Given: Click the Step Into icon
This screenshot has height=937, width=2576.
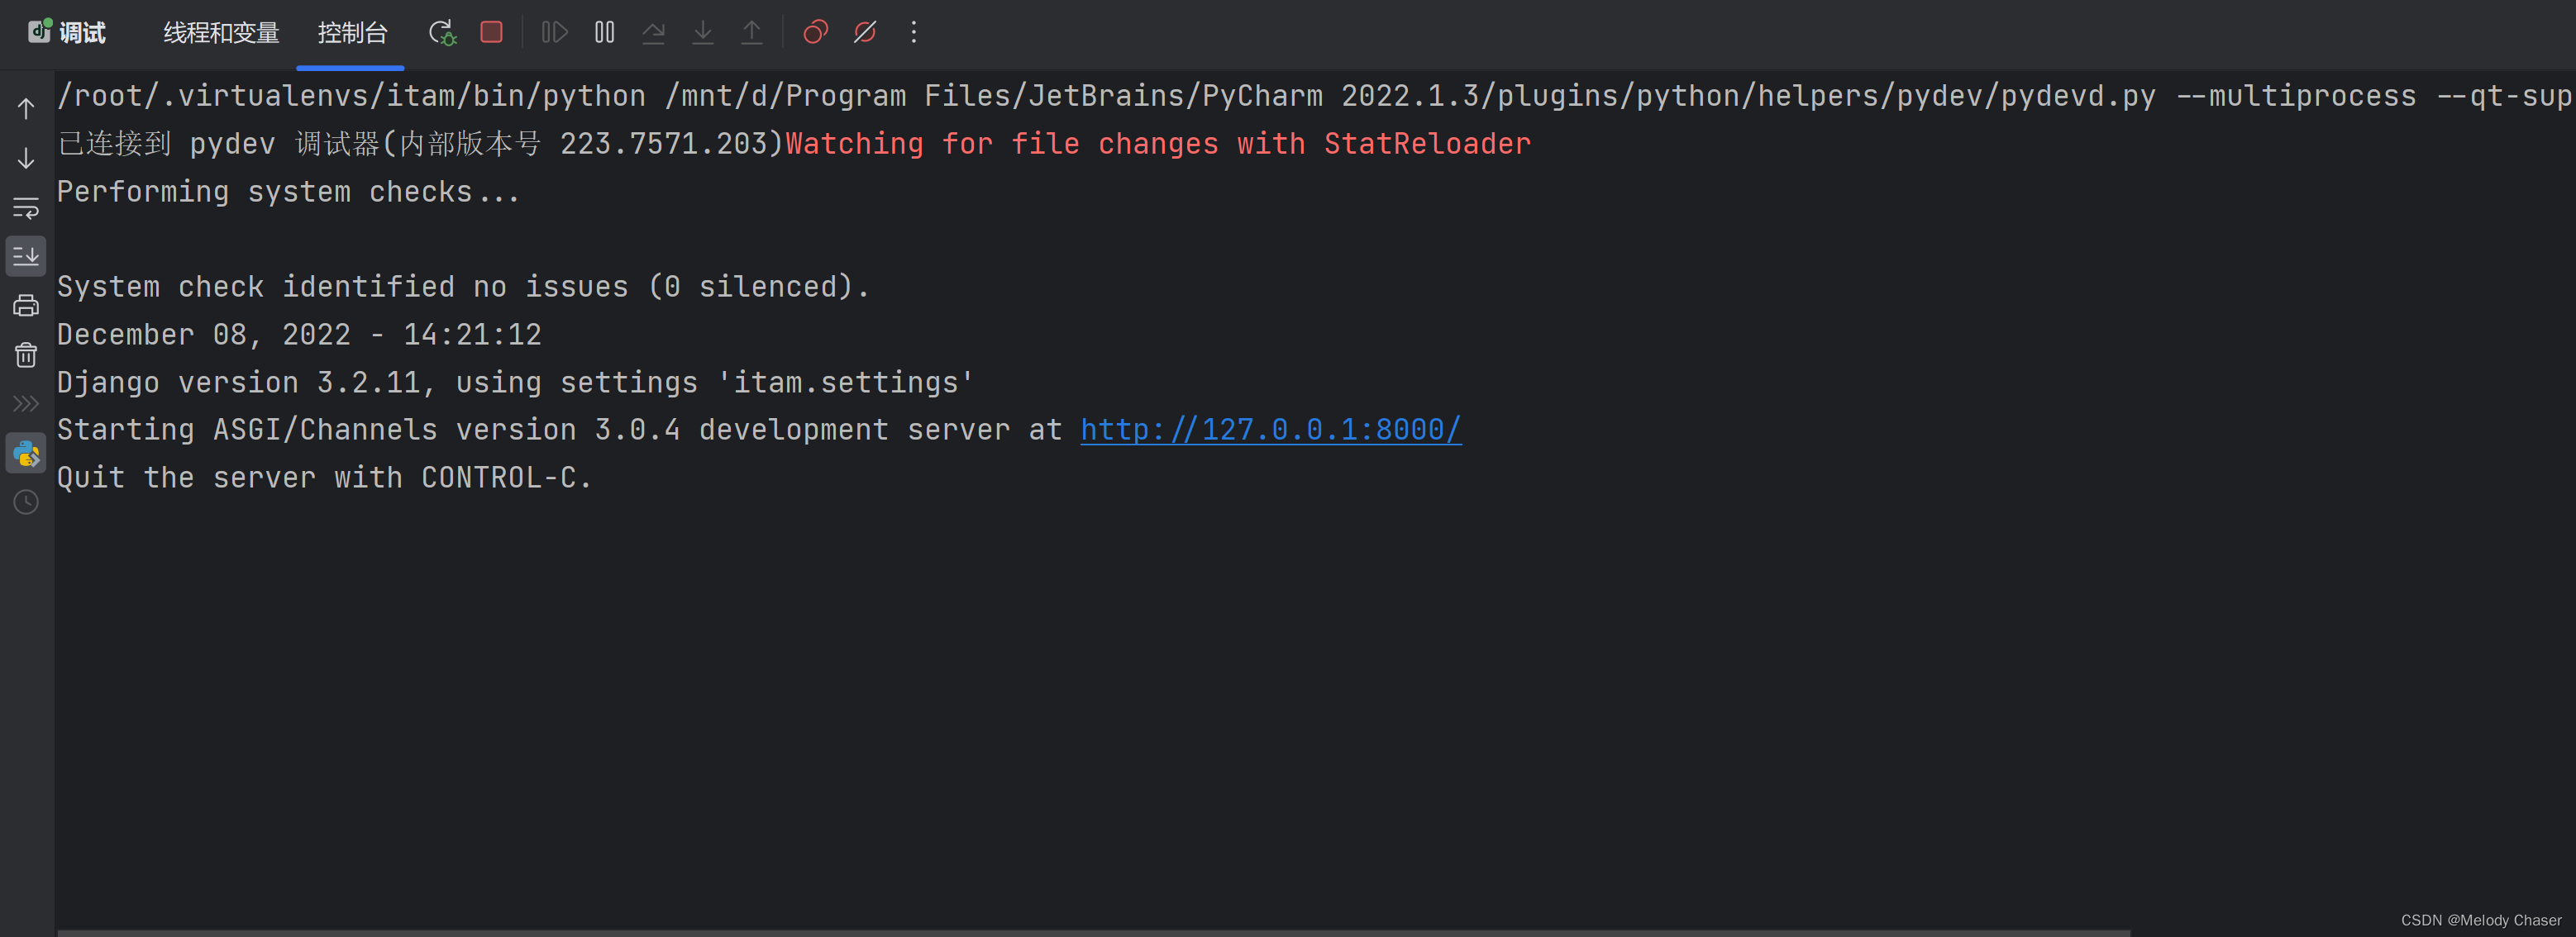Looking at the screenshot, I should click(x=703, y=33).
